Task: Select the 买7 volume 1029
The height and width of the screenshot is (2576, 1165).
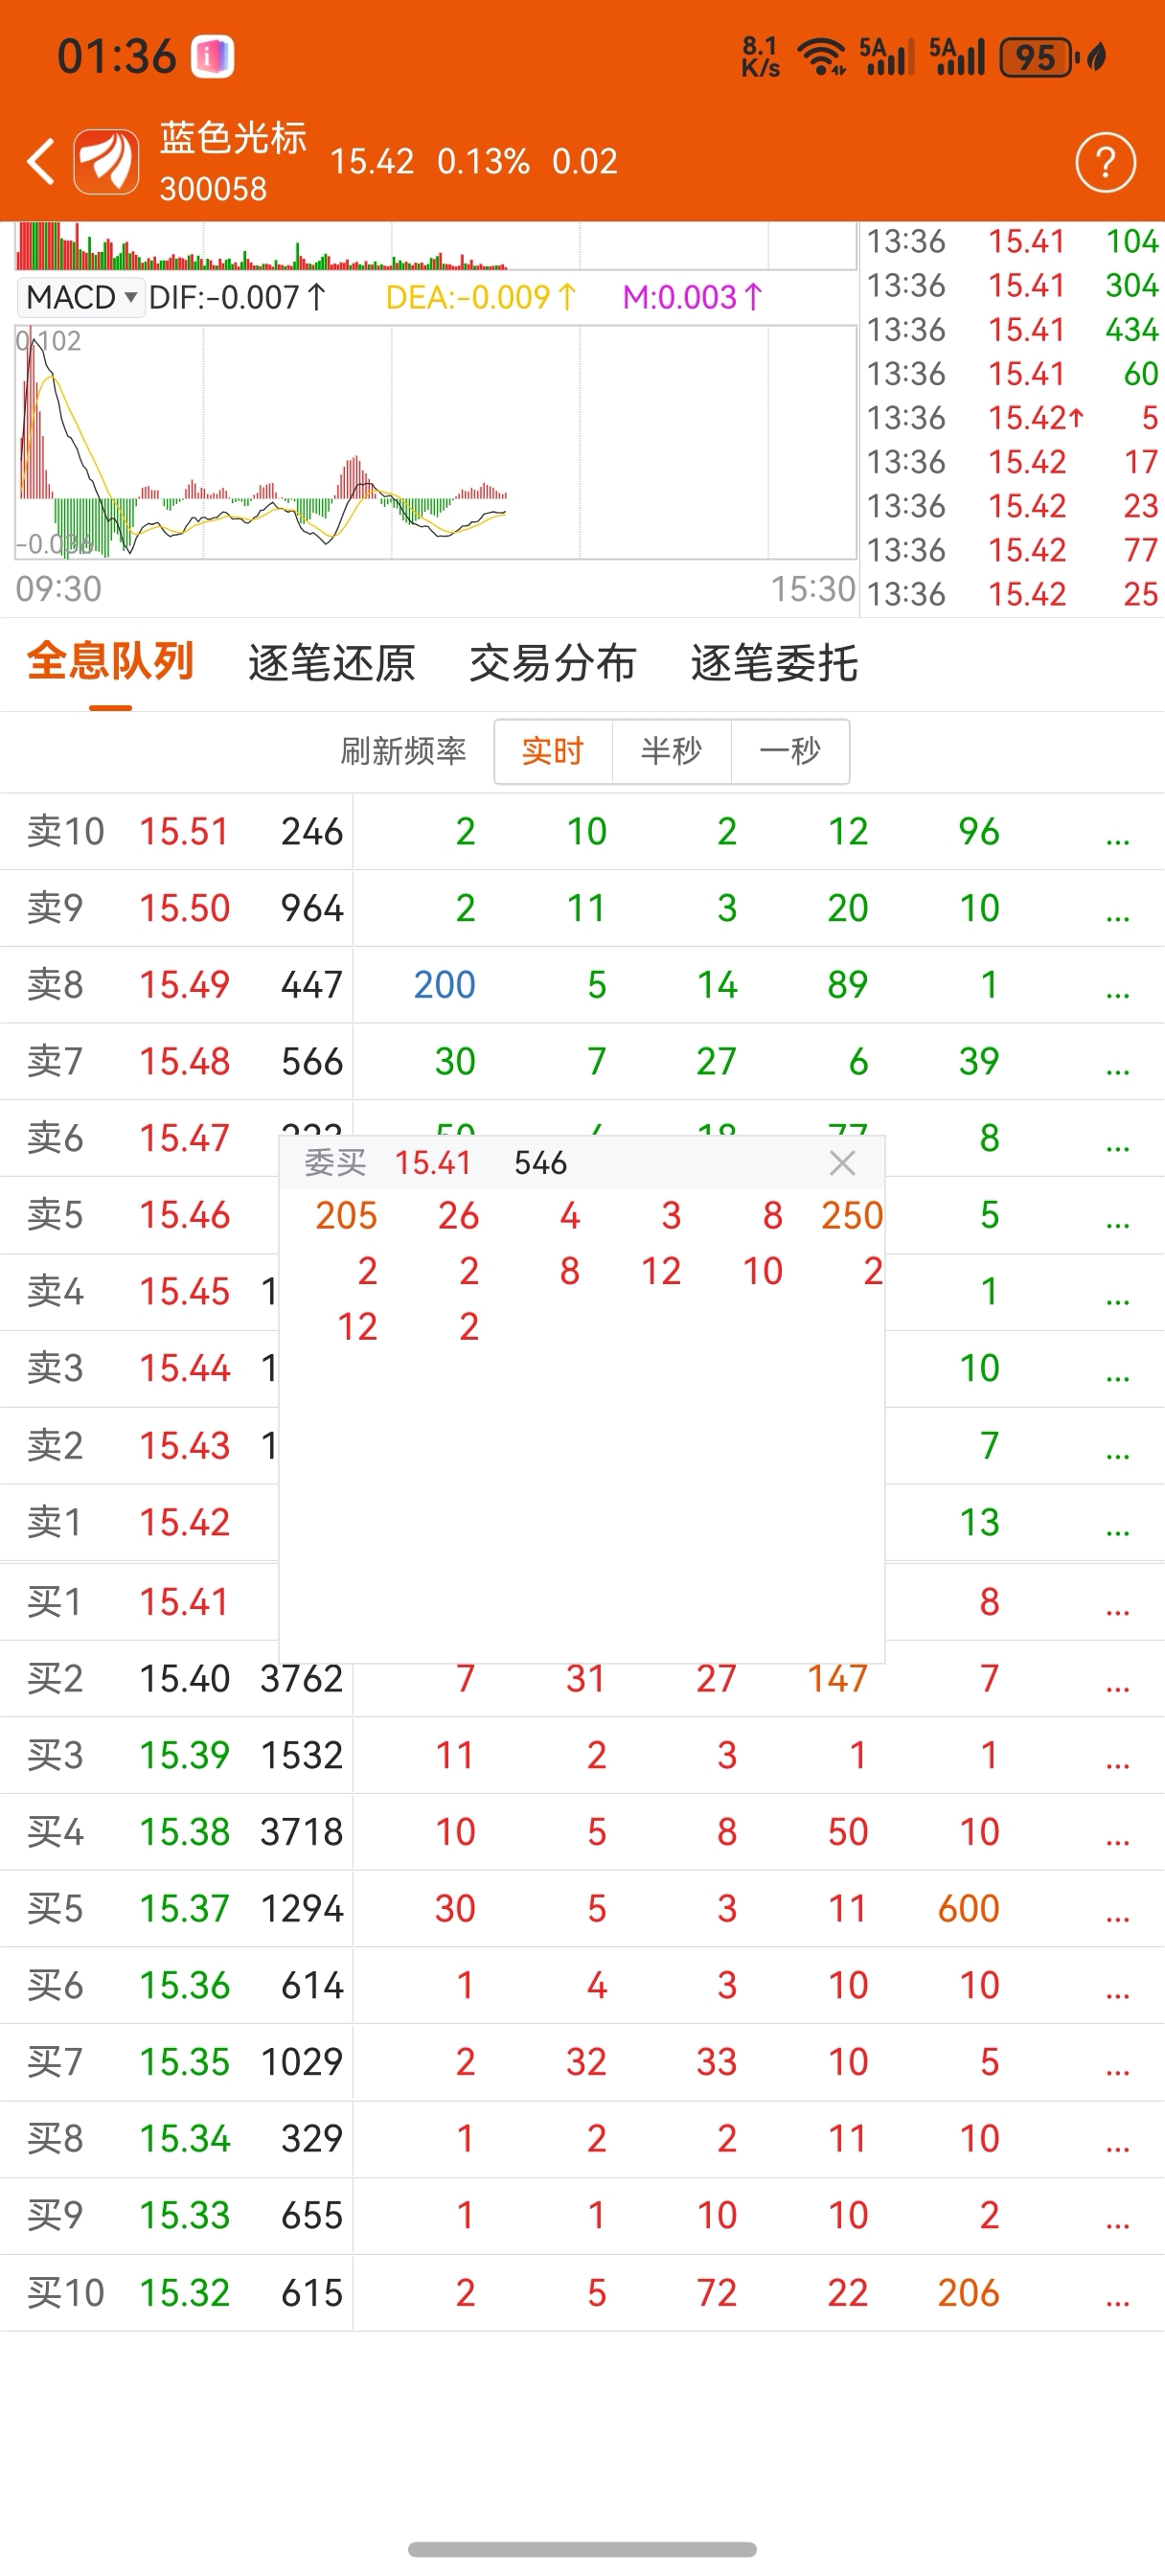Action: [301, 2061]
